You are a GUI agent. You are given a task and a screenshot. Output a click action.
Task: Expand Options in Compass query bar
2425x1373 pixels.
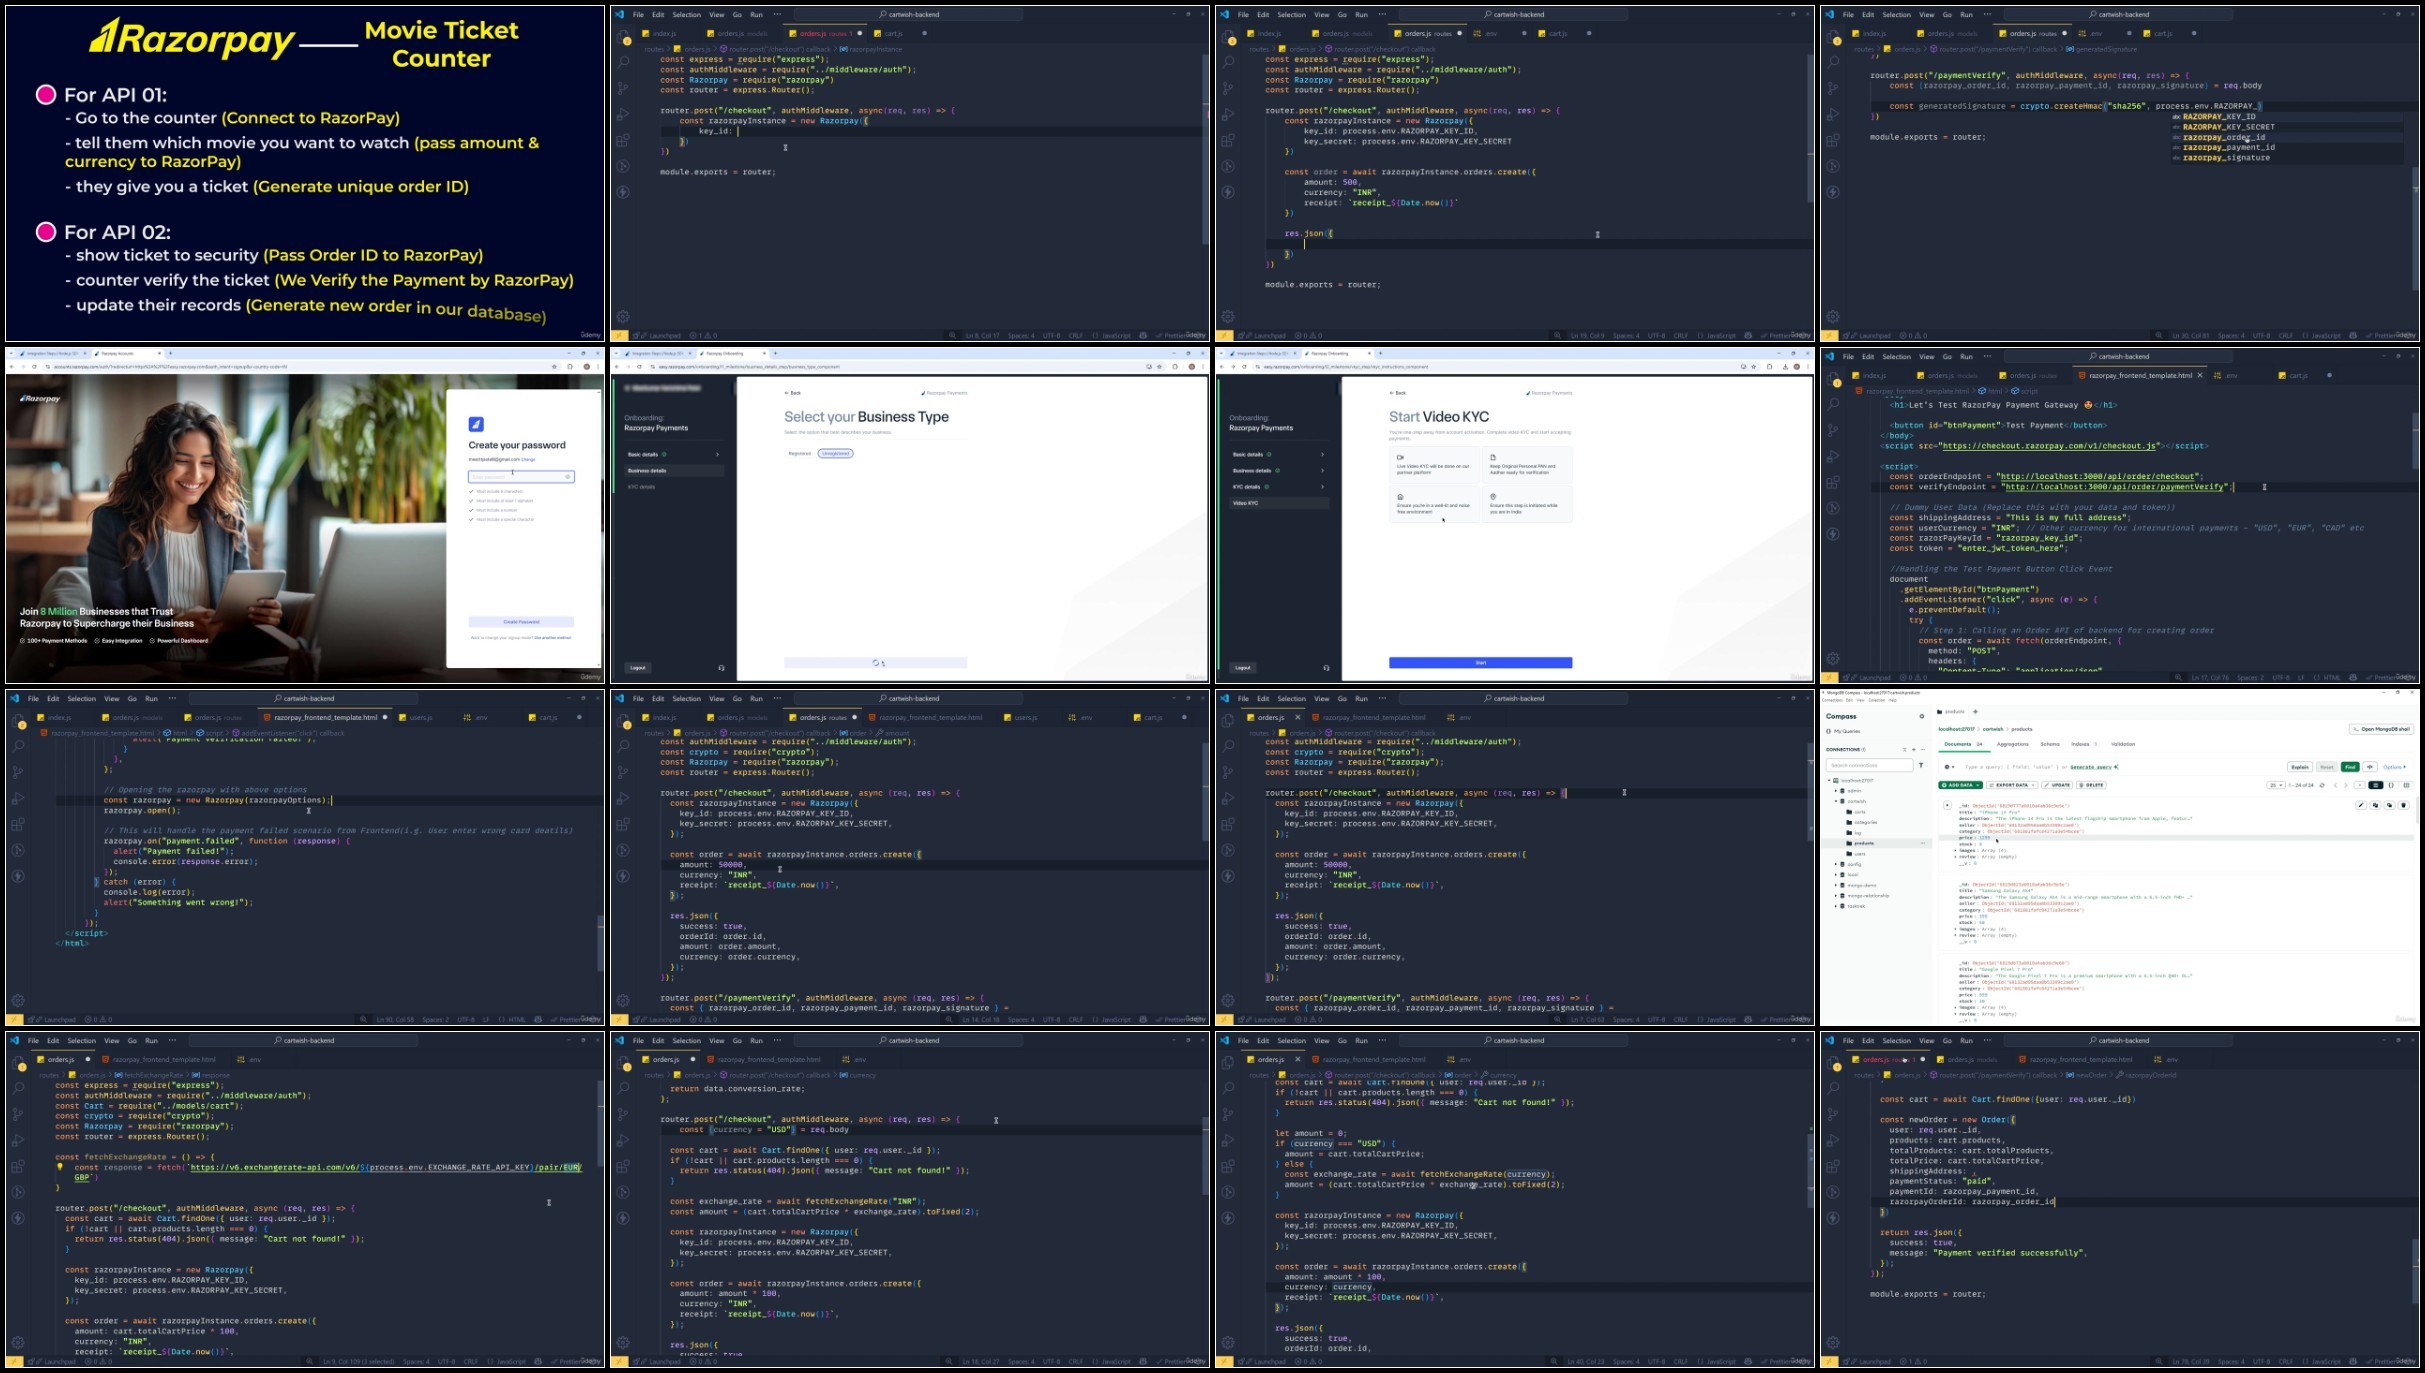[2394, 767]
